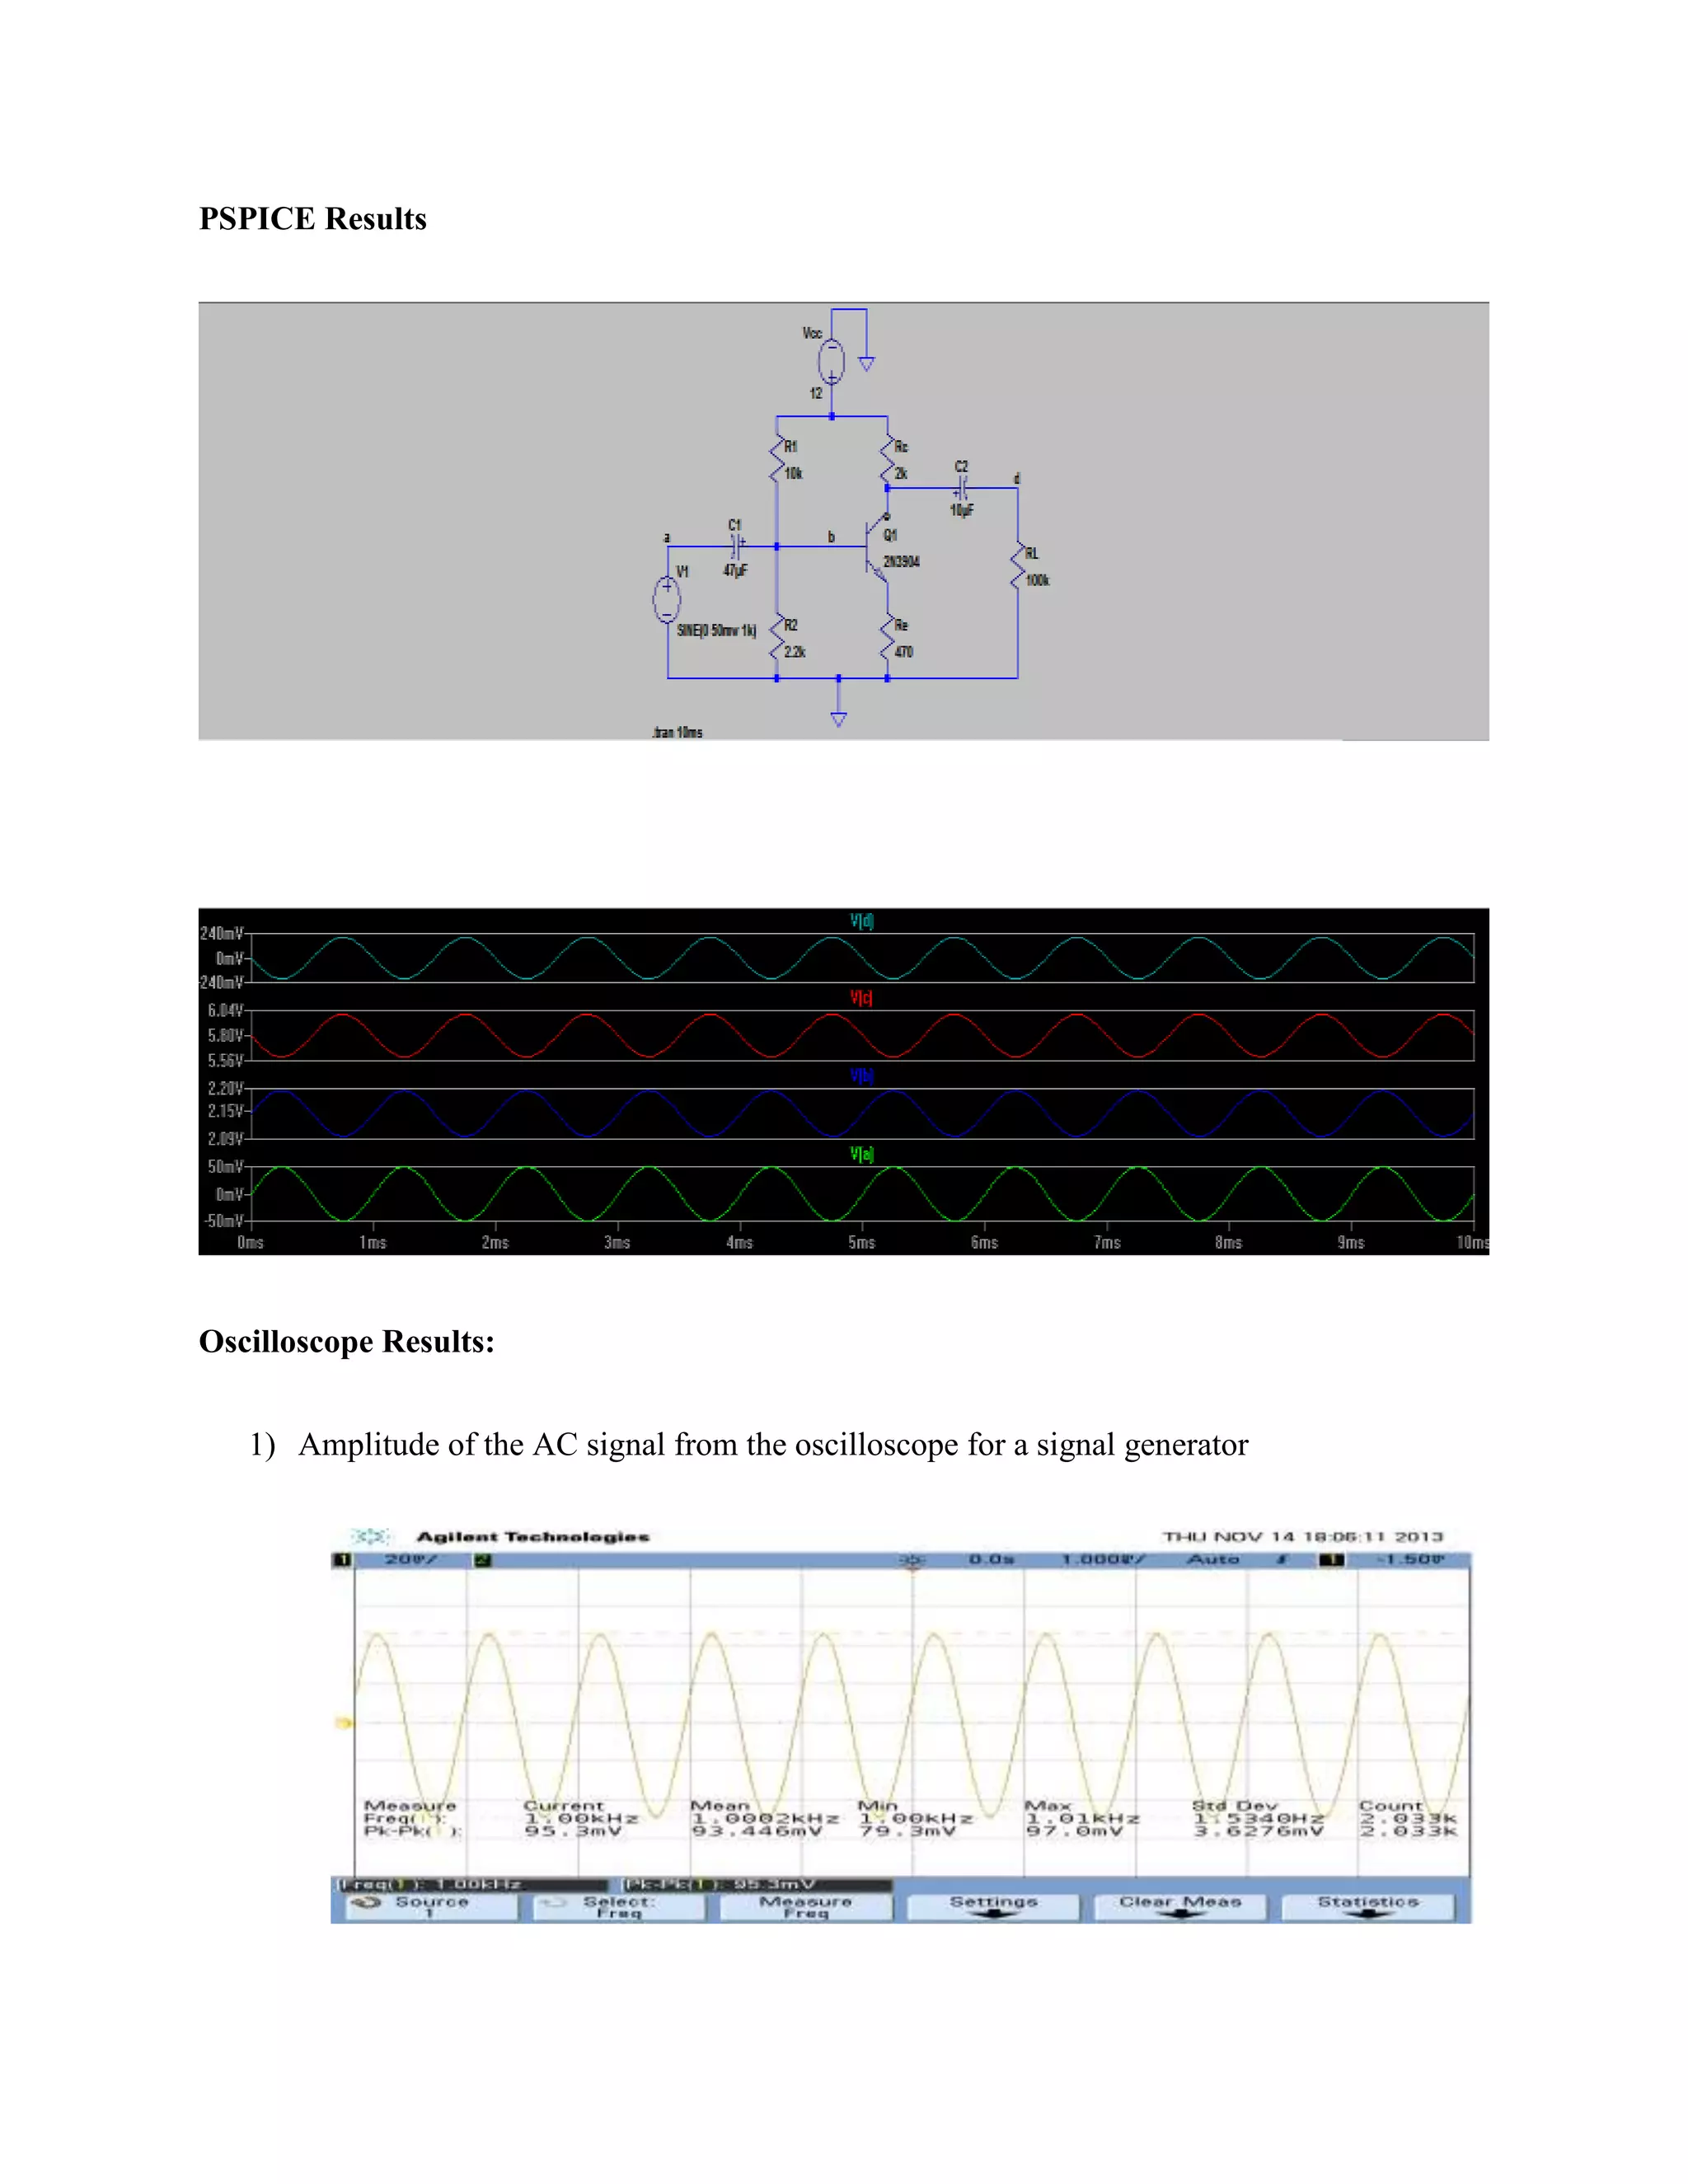Select the Rc 2k resistor
The width and height of the screenshot is (1688, 2184).
coord(887,460)
